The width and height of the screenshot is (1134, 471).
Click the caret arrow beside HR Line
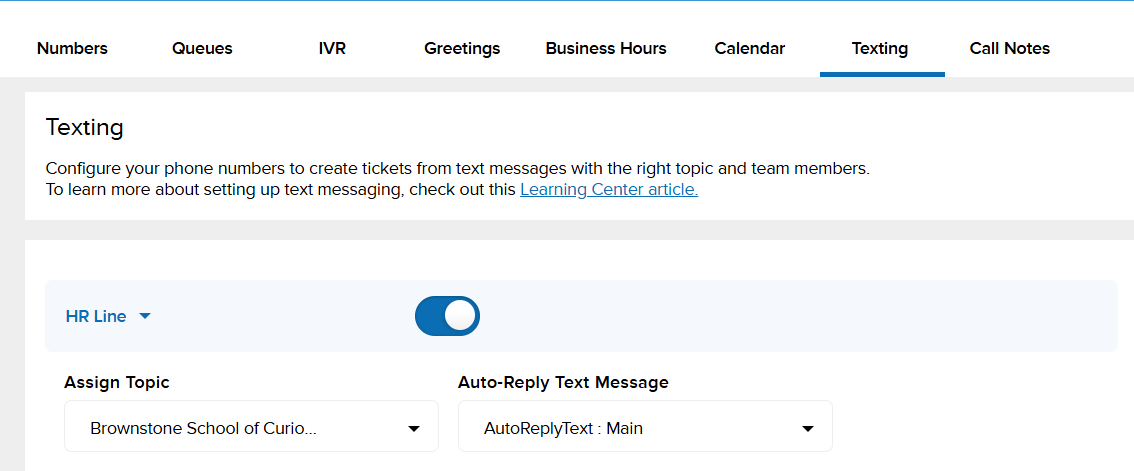tap(145, 316)
